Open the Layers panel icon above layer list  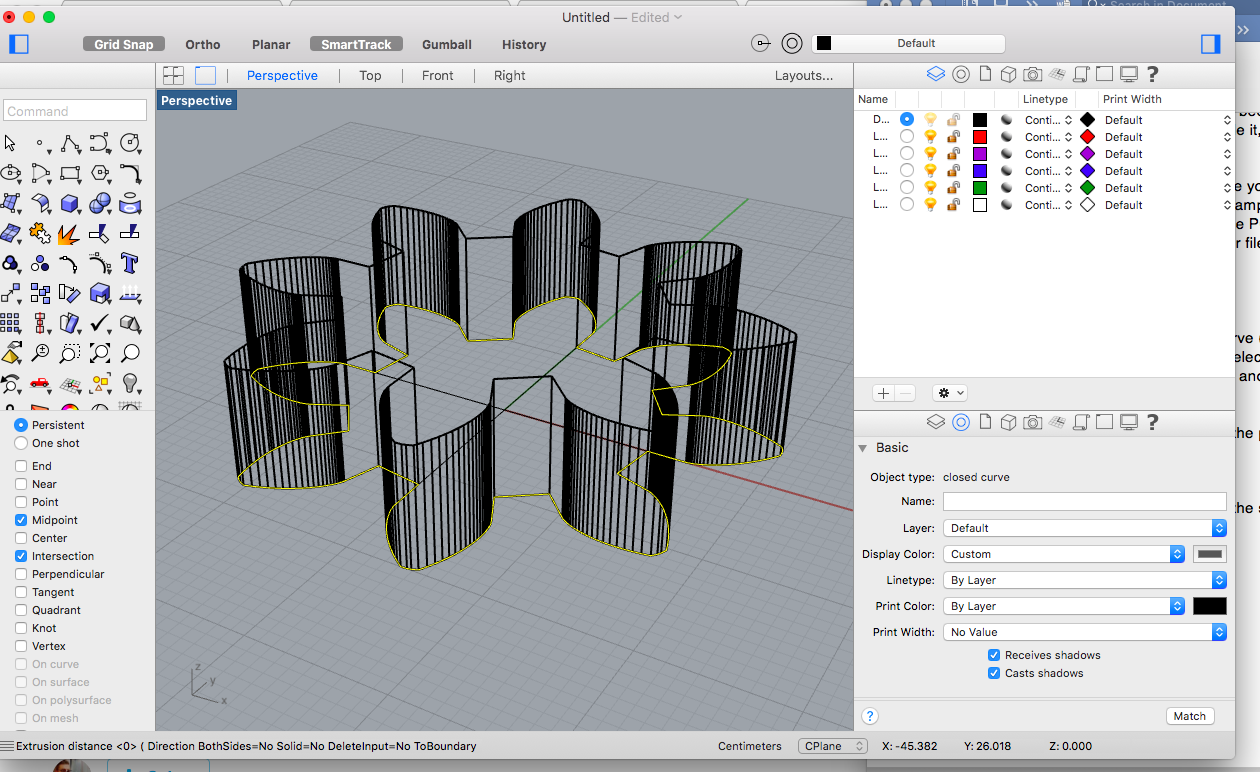tap(935, 74)
